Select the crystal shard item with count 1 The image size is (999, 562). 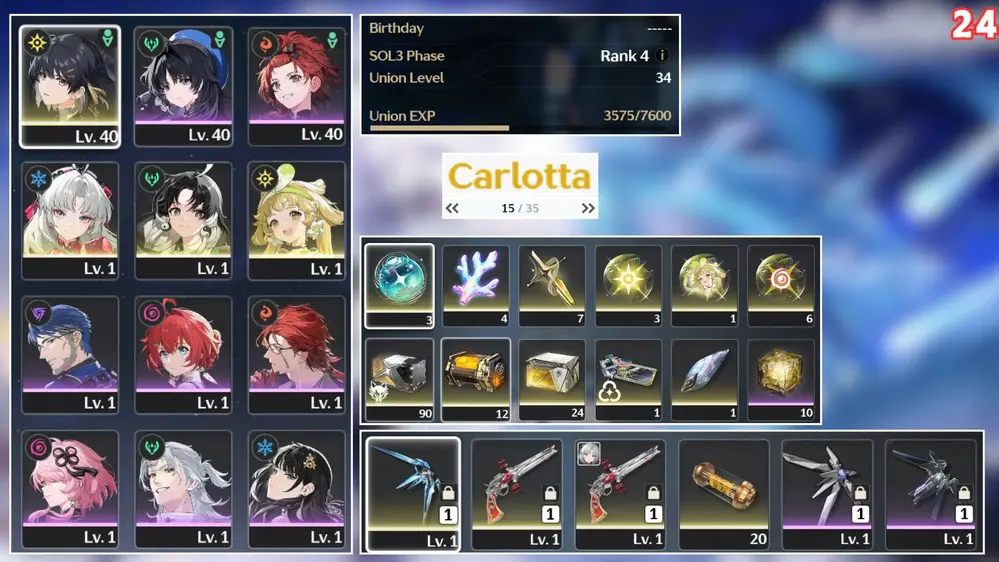point(705,380)
